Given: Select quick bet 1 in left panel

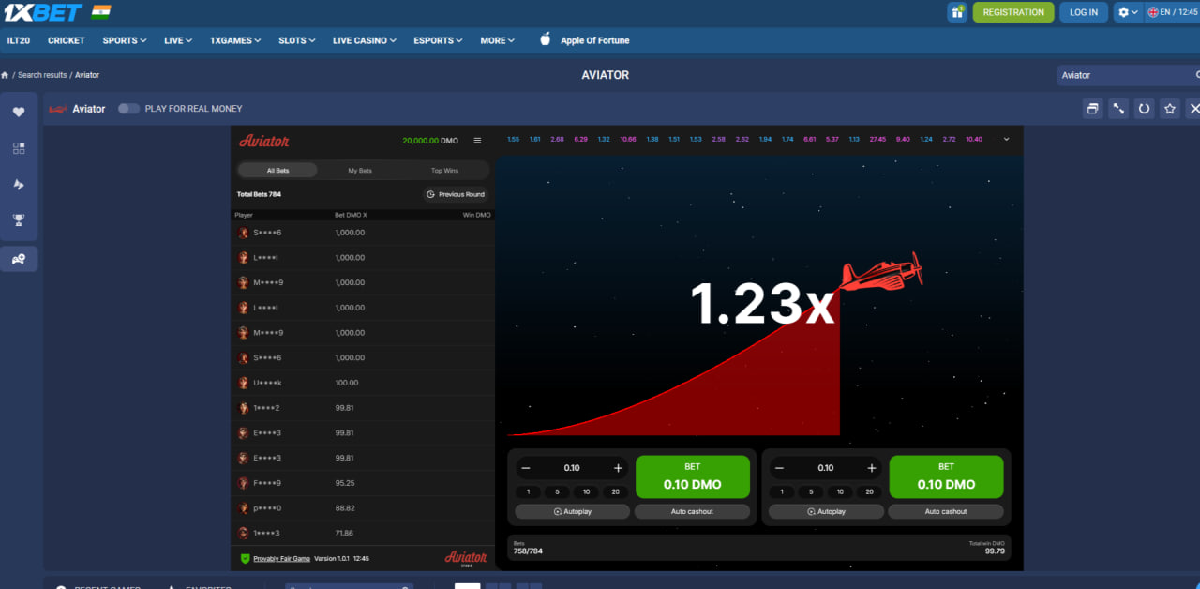Looking at the screenshot, I should click(x=530, y=492).
